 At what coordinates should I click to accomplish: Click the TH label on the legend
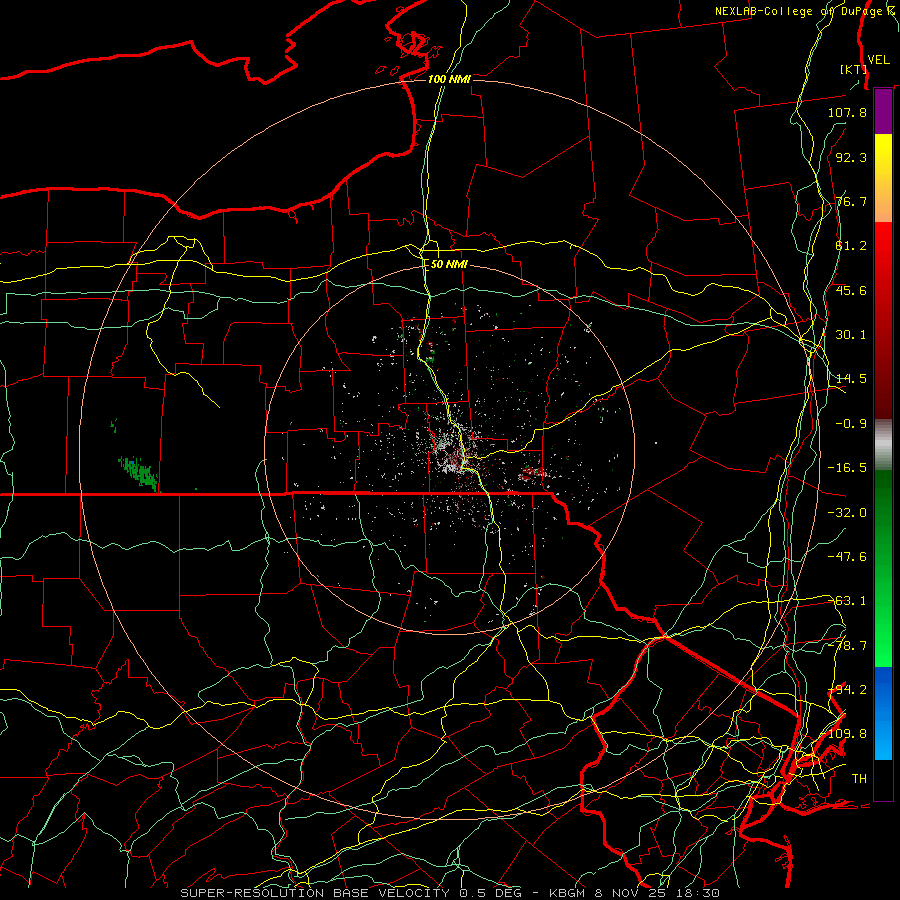859,779
